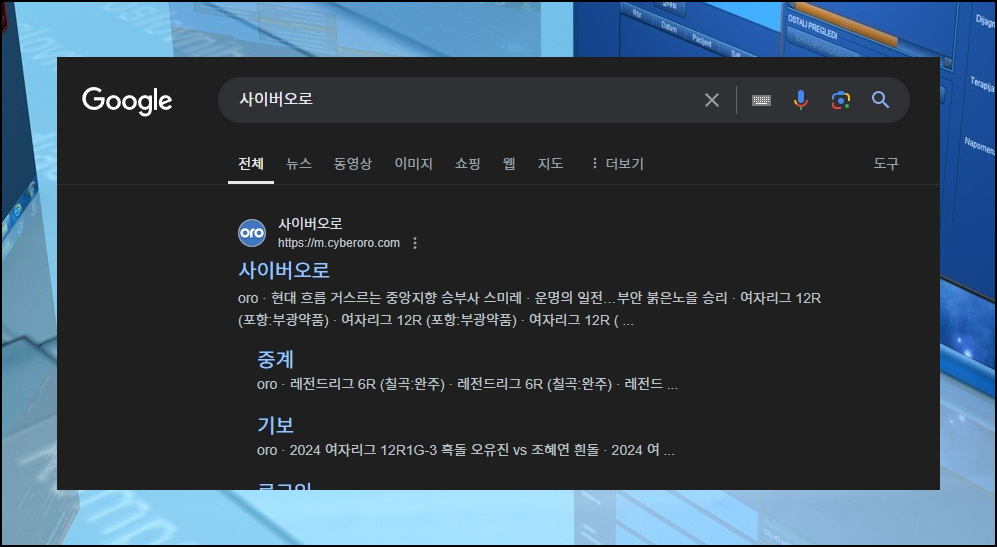Click the https://m.cyberoro.com URL
Viewport: 997px width, 547px height.
click(x=339, y=243)
